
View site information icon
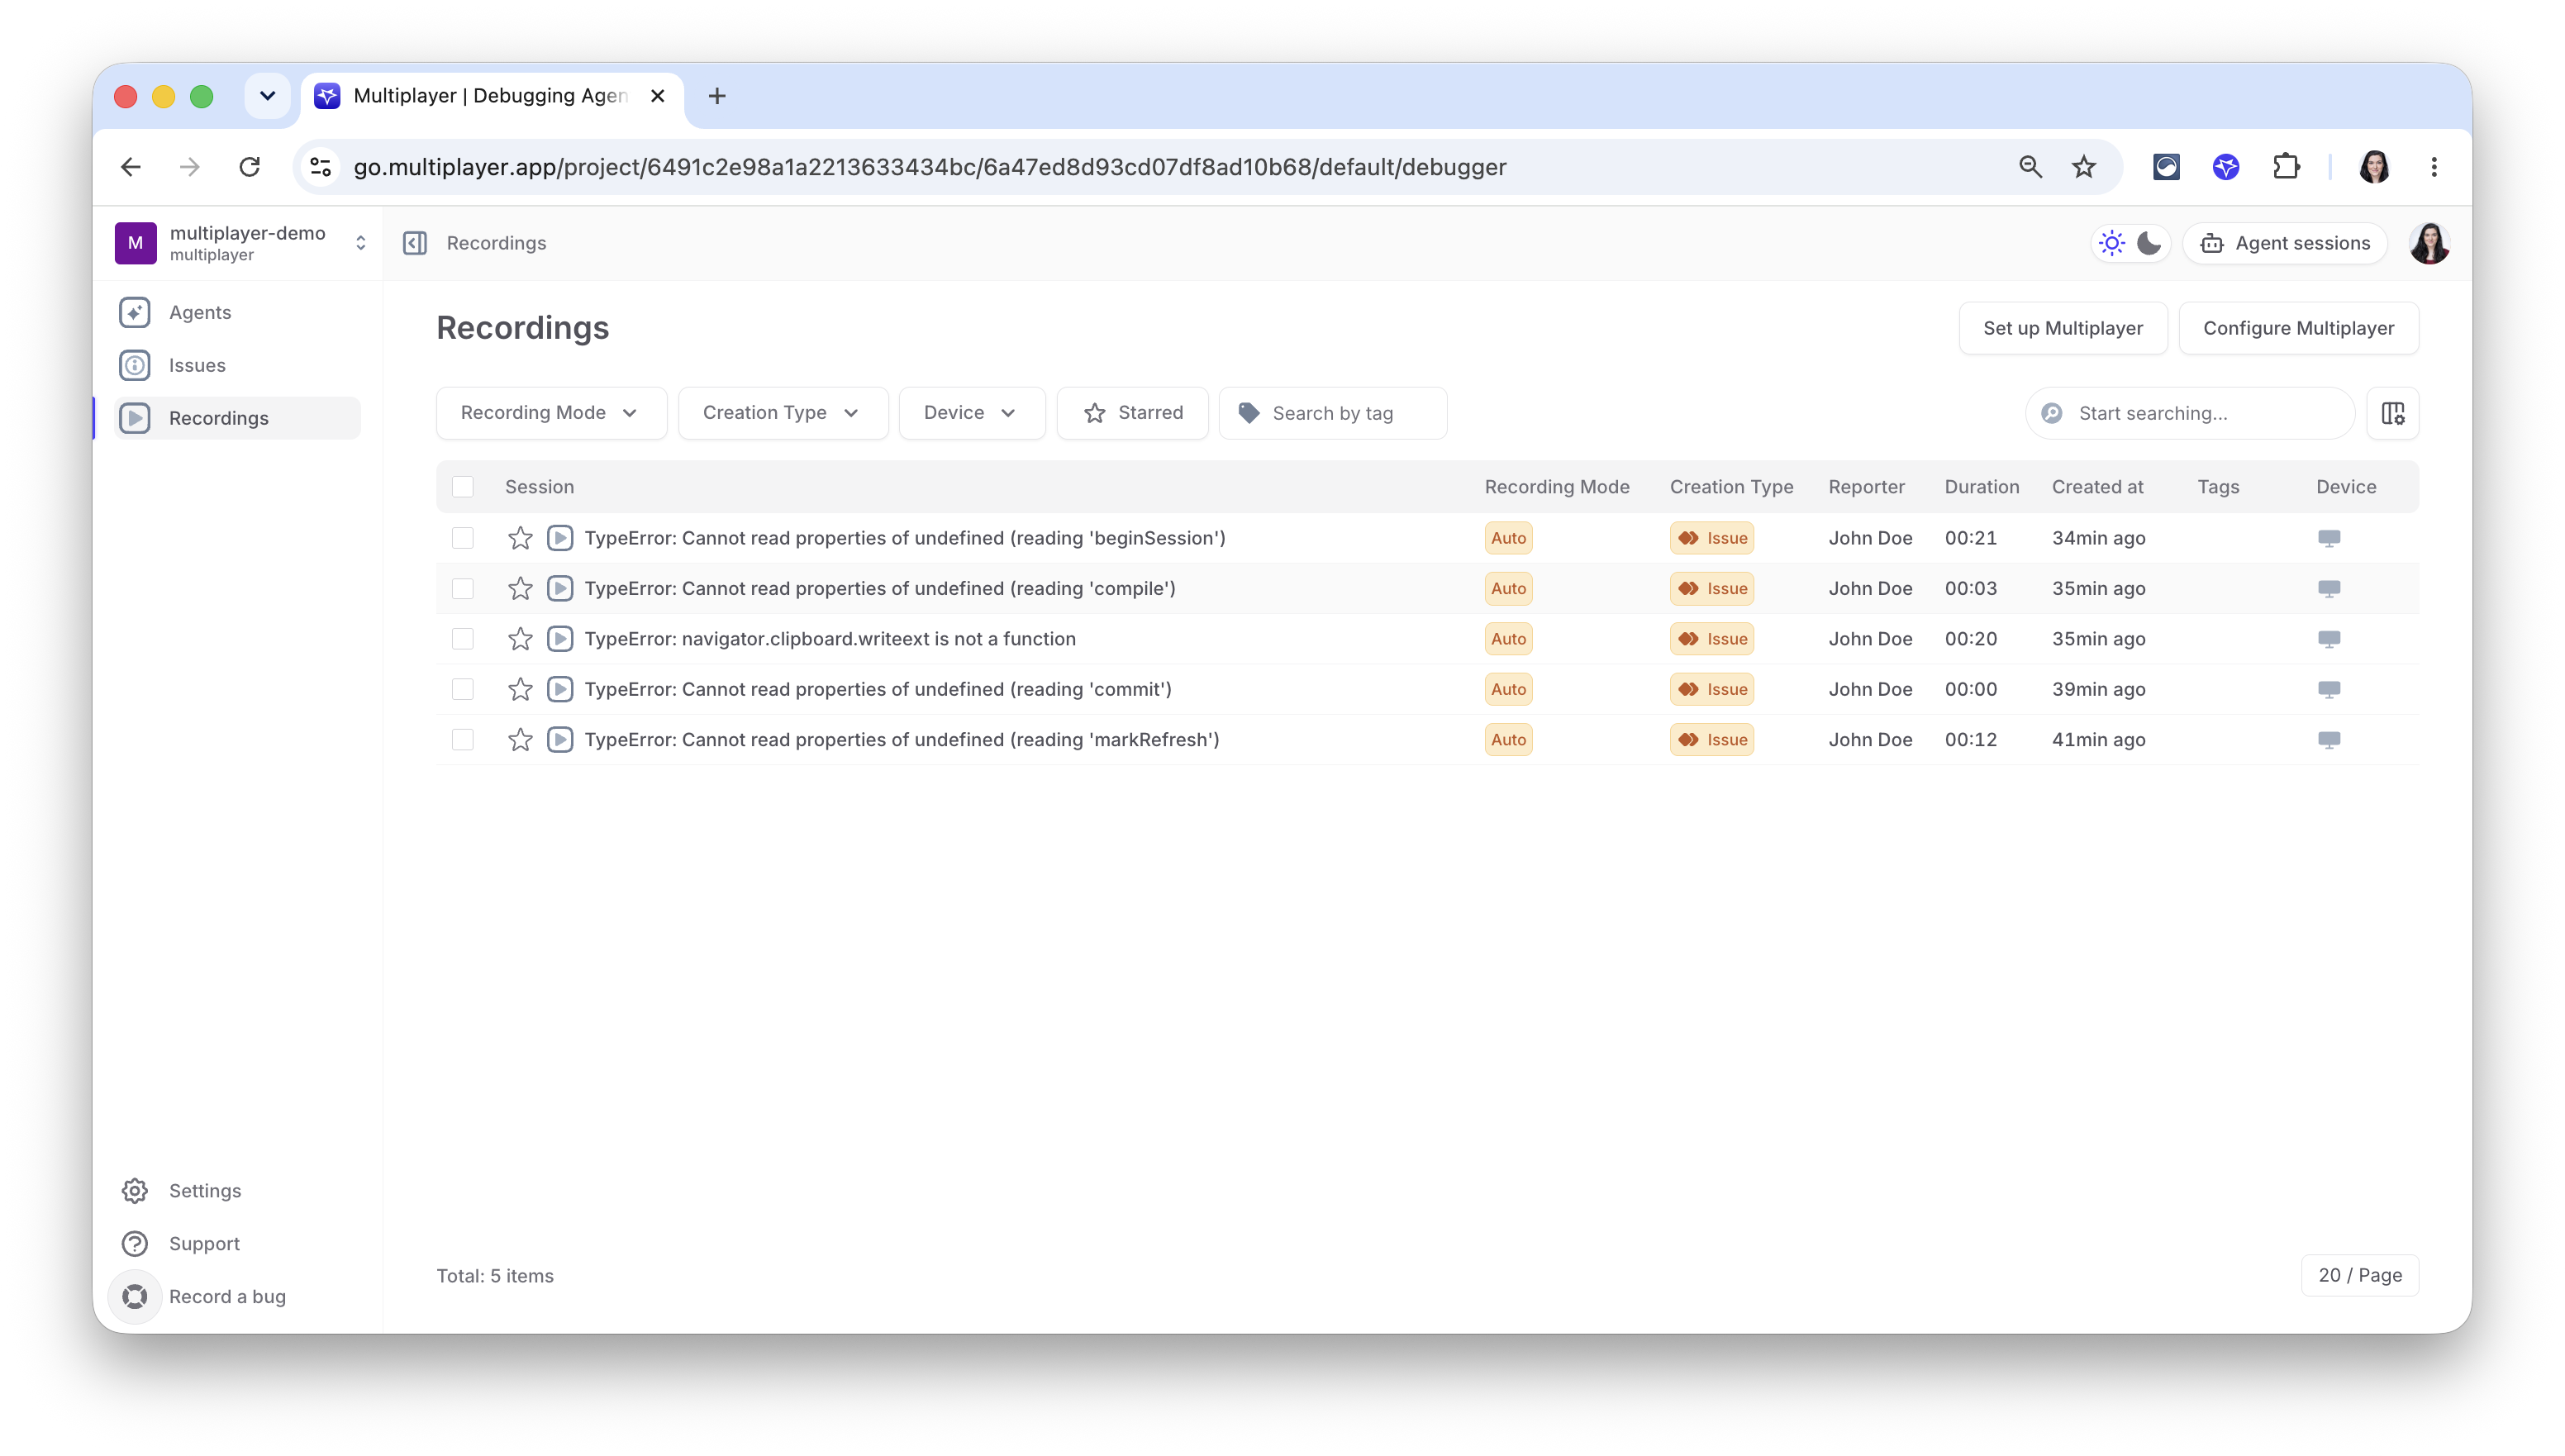click(x=320, y=167)
